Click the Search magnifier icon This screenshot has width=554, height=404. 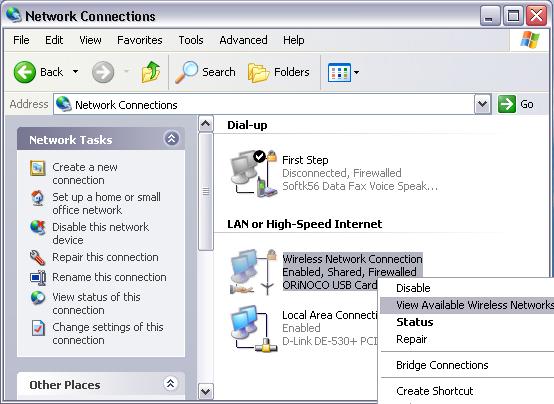pos(187,72)
